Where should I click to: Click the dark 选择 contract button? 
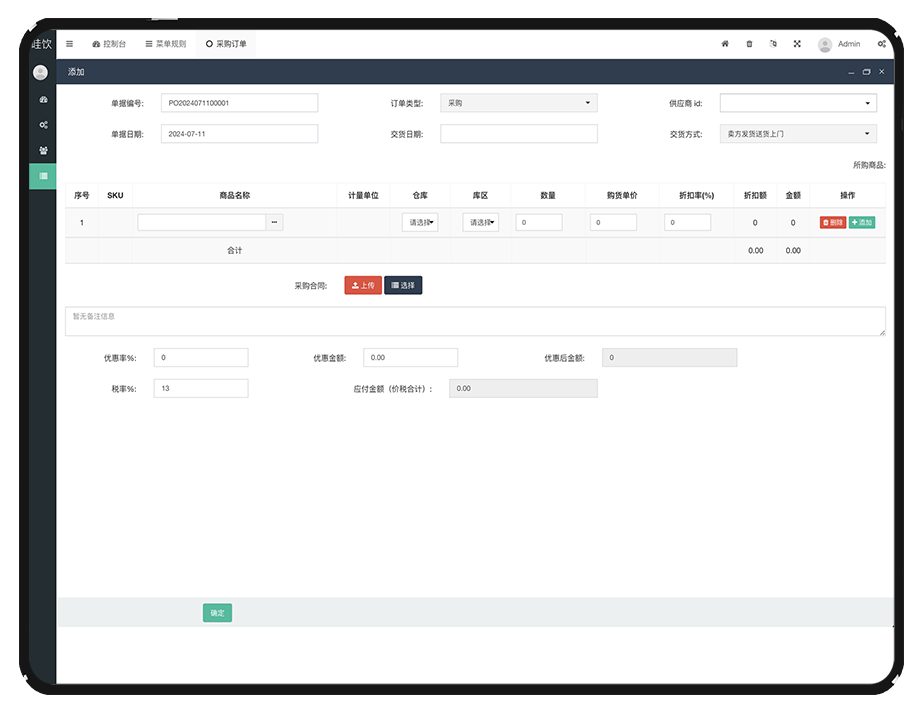403,285
